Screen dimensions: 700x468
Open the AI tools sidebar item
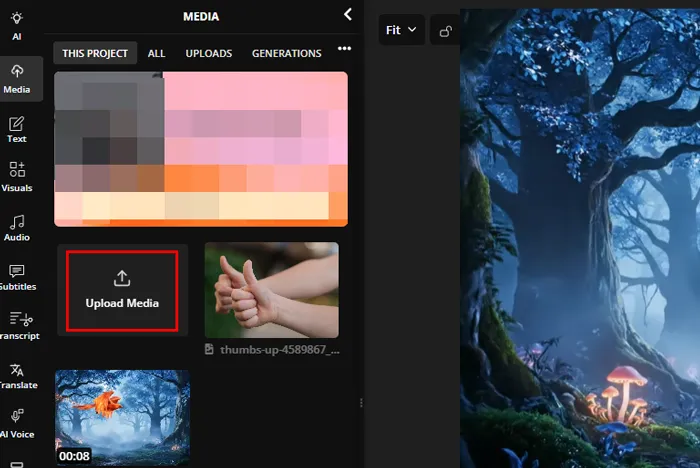[x=17, y=26]
